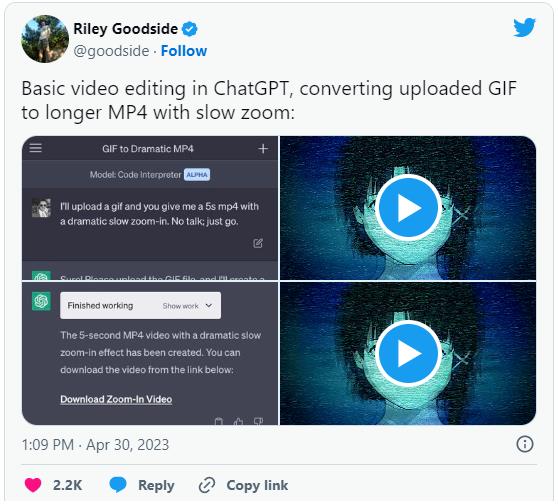Play the top video
Viewport: 558px width, 504px height.
408,208
